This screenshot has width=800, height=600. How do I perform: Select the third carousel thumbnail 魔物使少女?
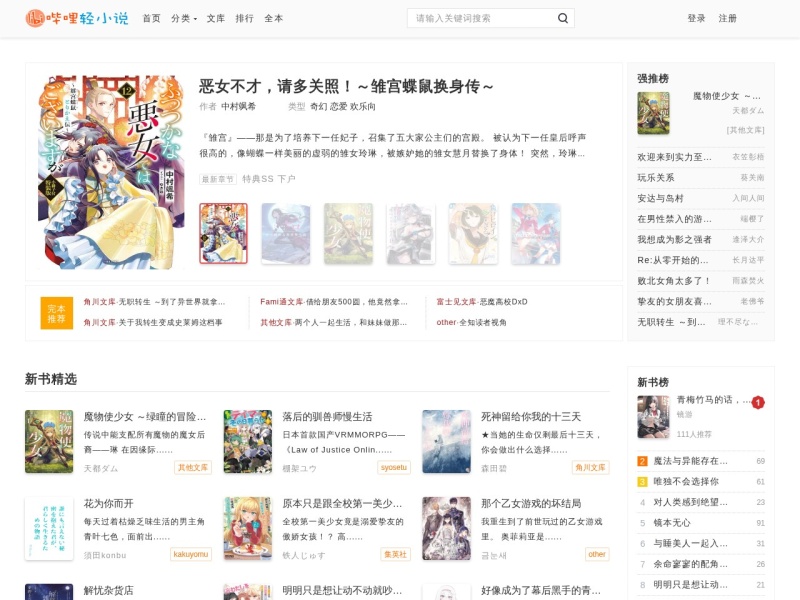pos(348,233)
